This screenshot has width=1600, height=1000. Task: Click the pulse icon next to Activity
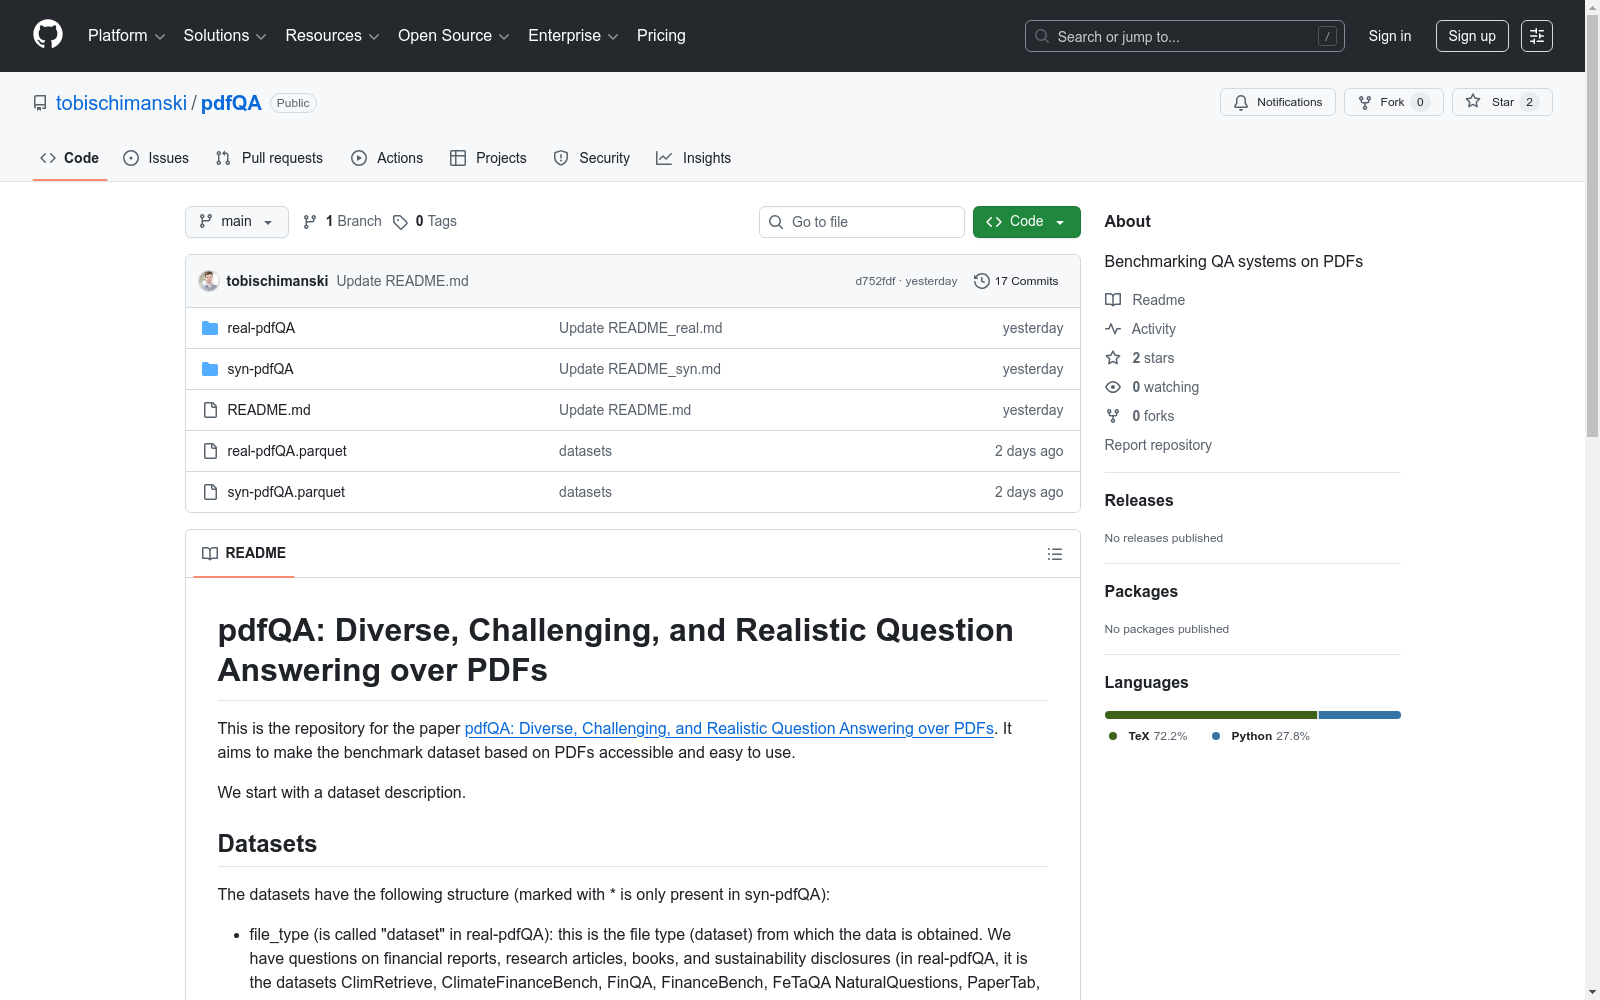click(x=1113, y=329)
